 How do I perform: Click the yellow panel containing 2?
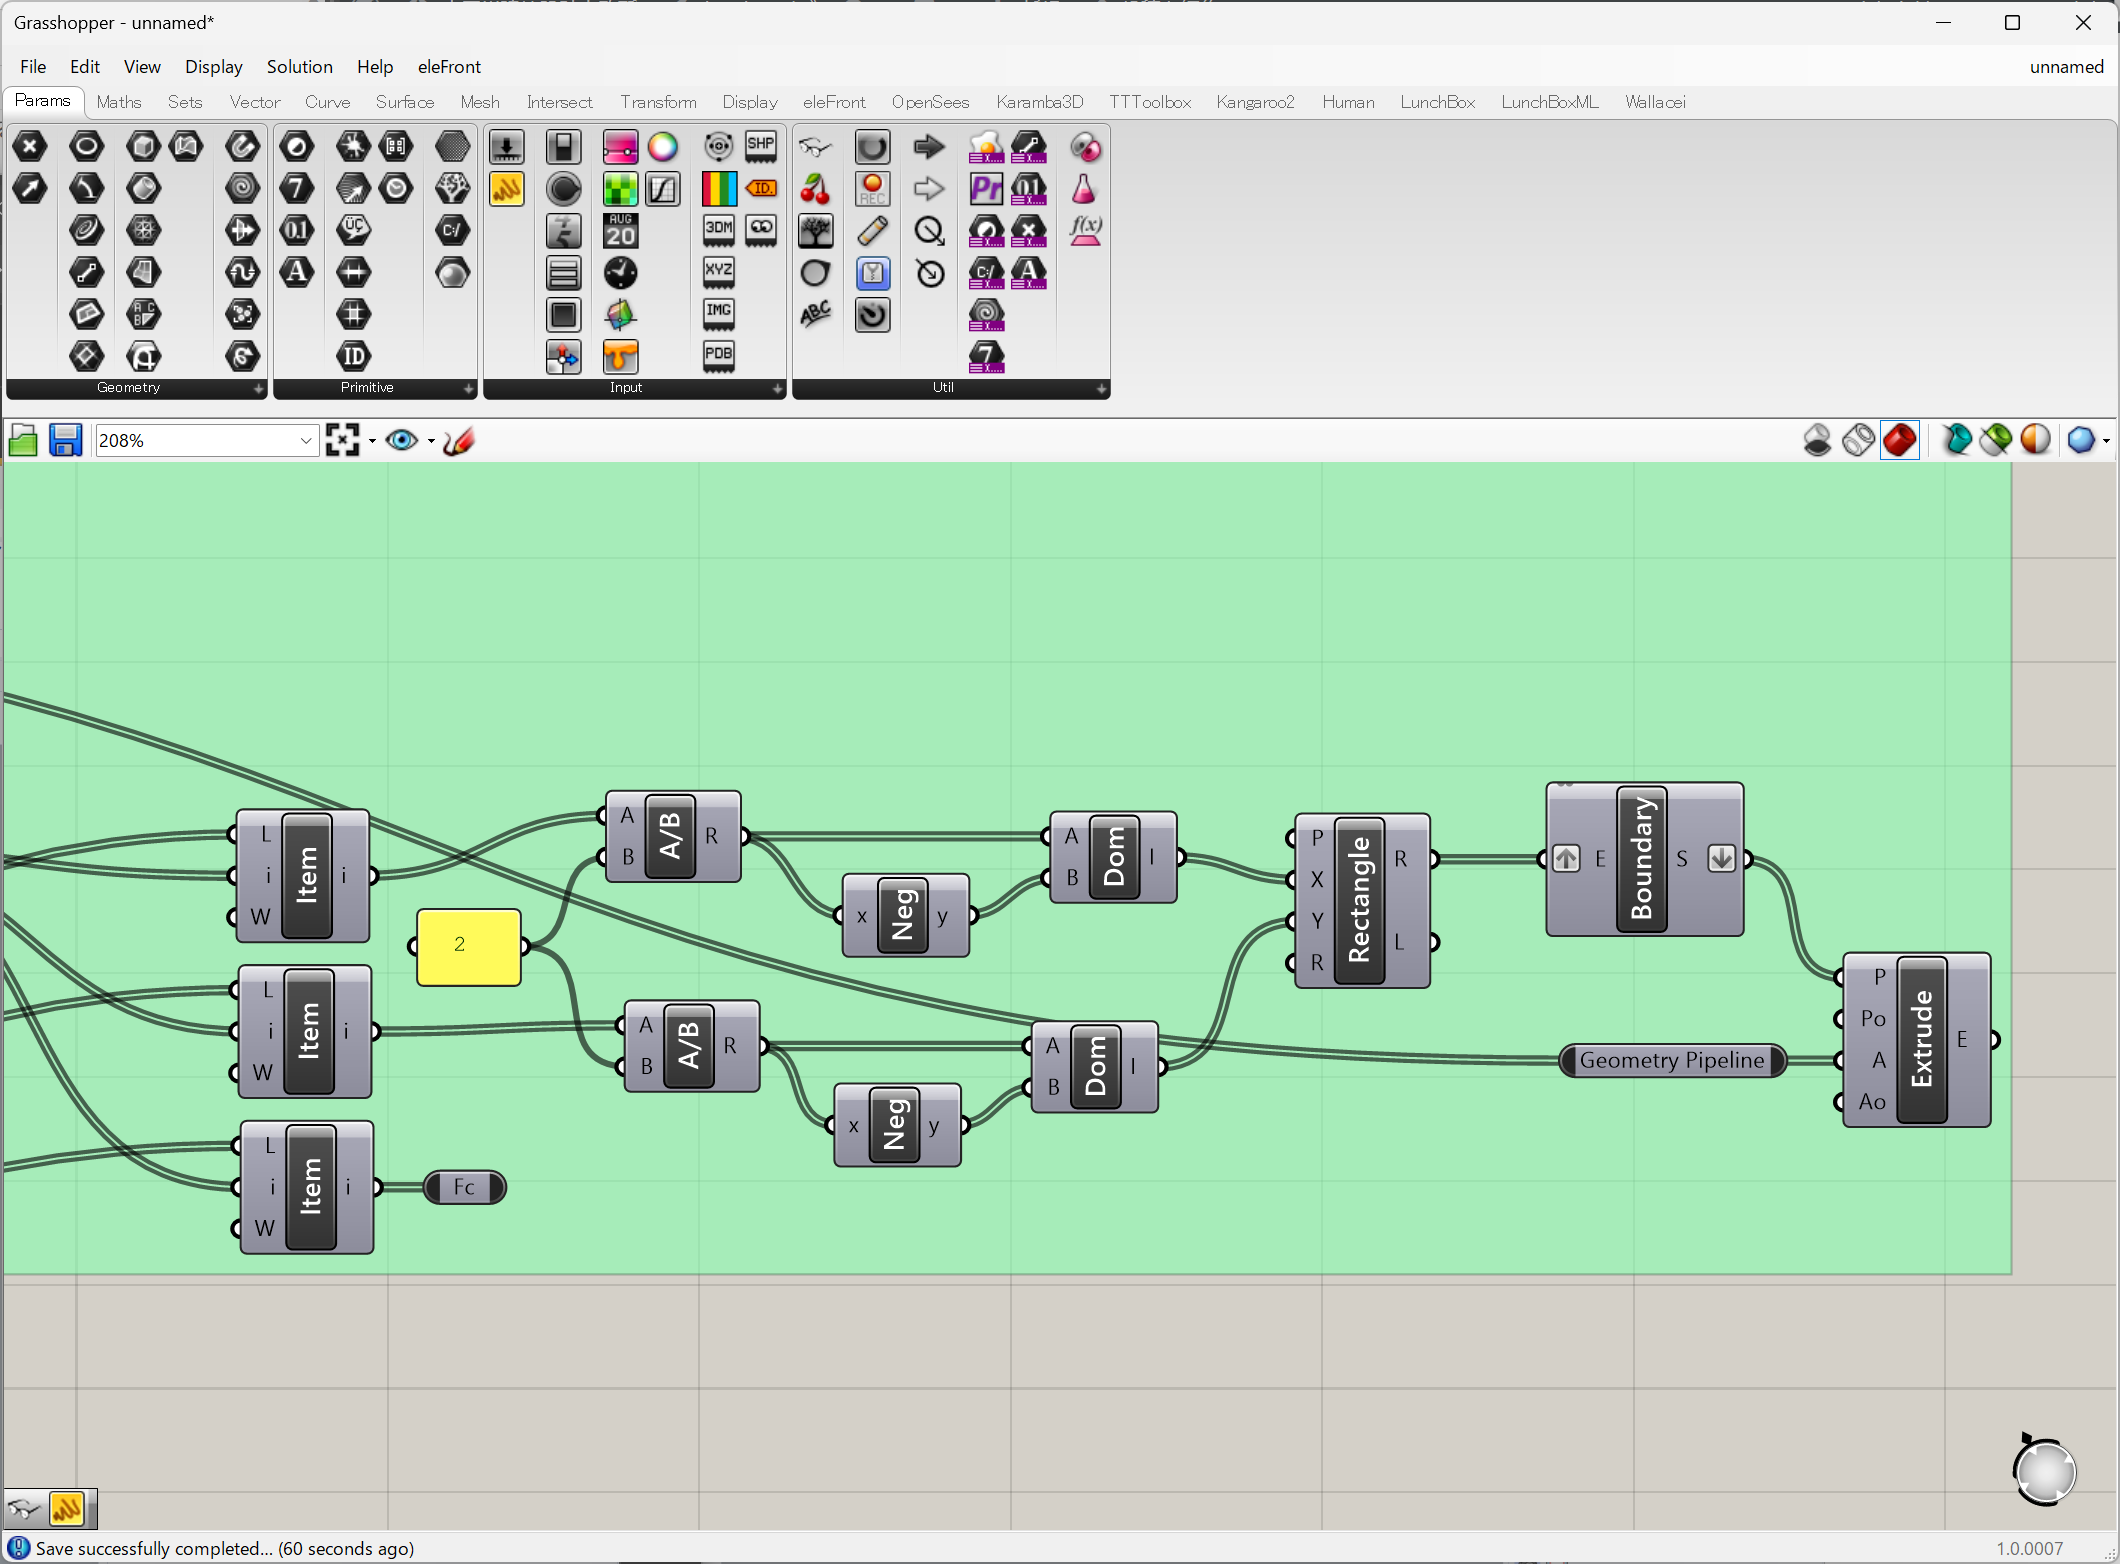point(468,945)
